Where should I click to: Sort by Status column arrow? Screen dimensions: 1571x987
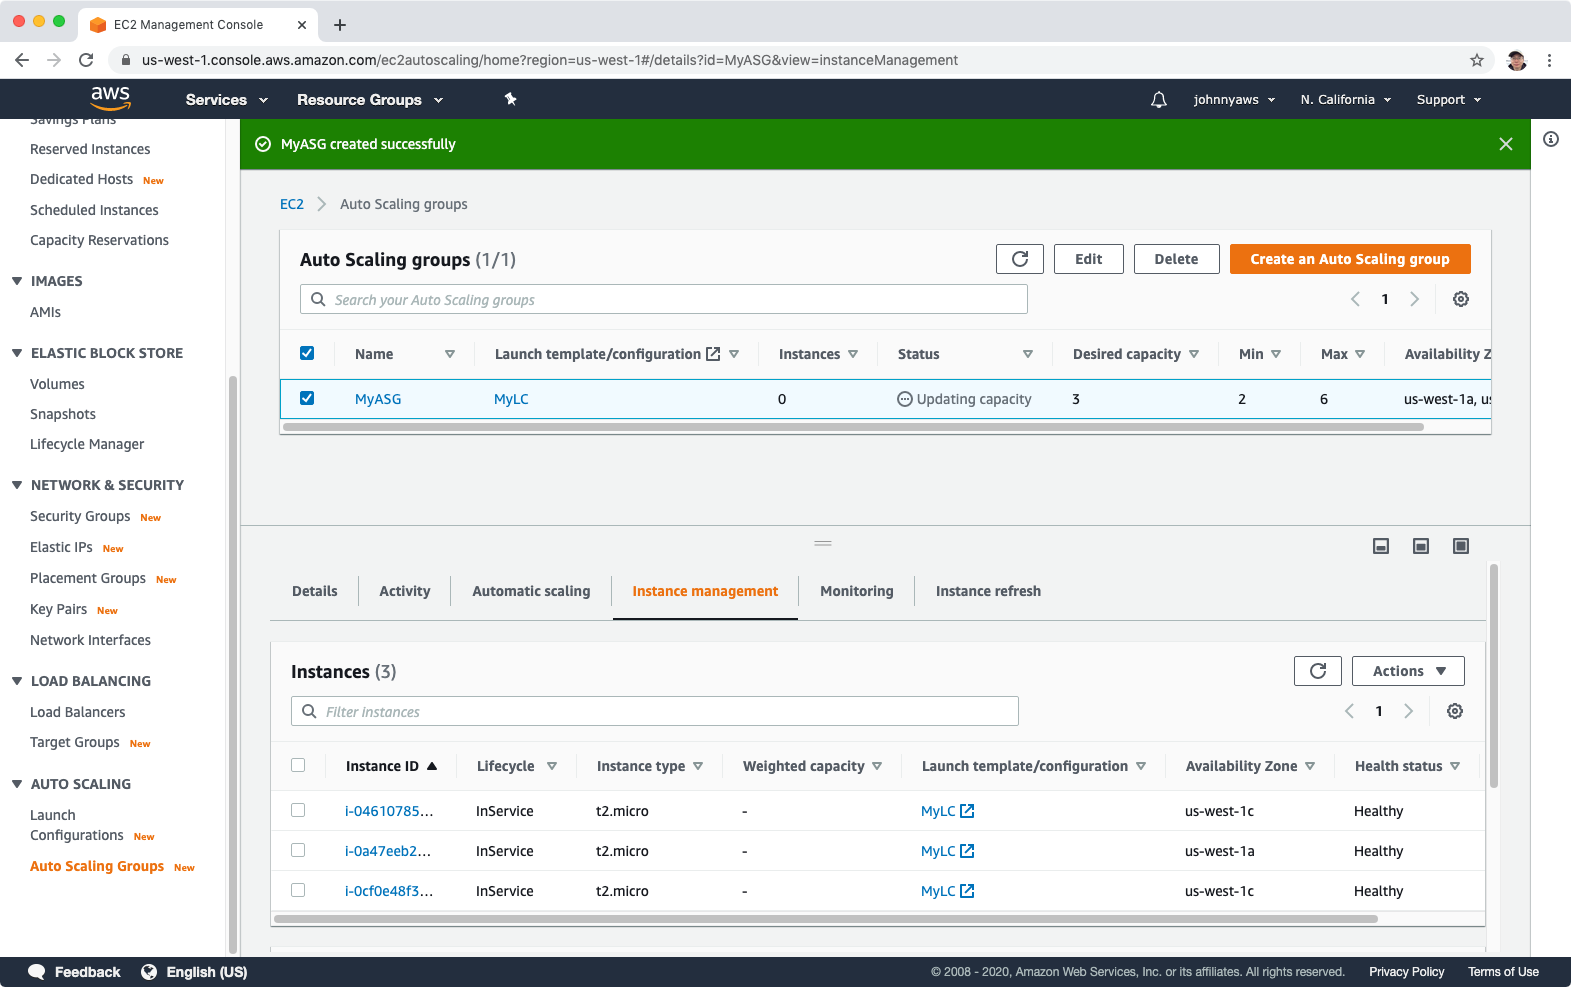click(x=1028, y=354)
